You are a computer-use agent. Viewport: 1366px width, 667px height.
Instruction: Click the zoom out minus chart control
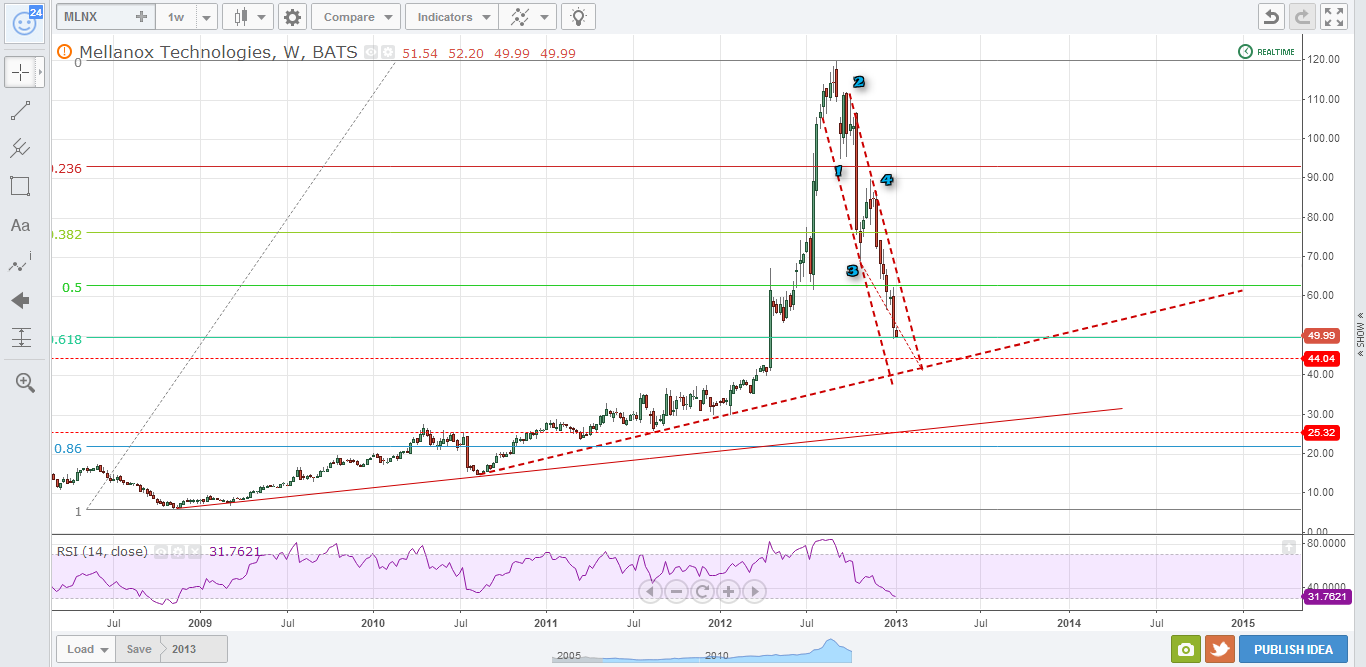point(676,591)
